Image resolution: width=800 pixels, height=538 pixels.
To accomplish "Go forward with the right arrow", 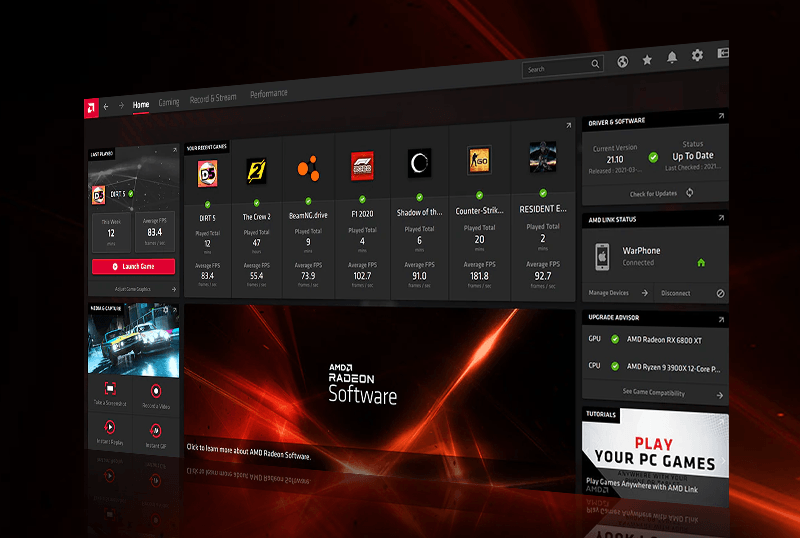I will pos(121,106).
